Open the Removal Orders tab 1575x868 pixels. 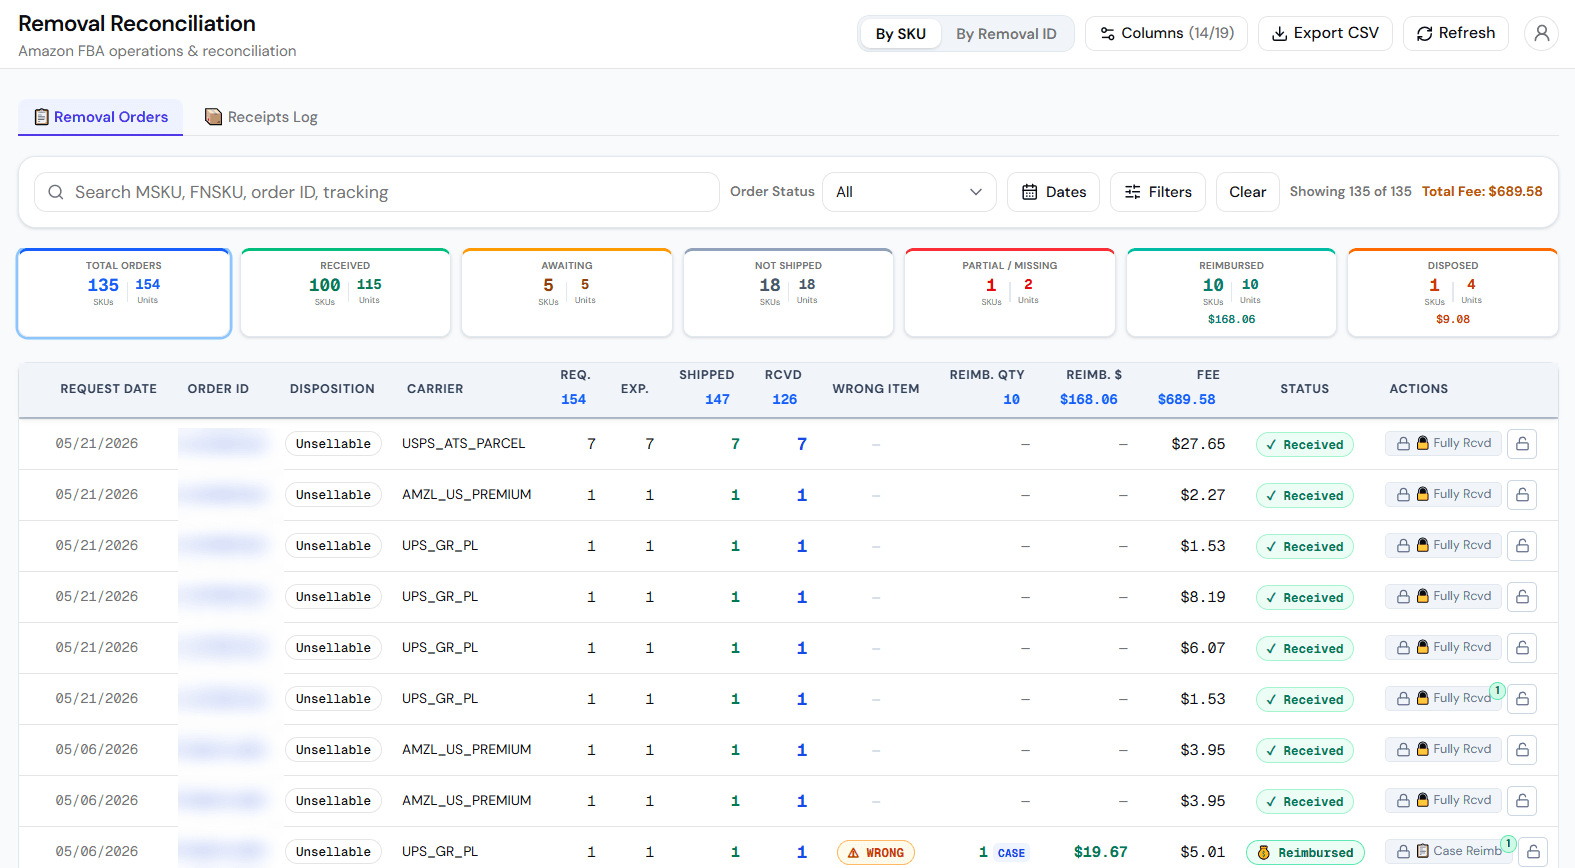point(100,117)
